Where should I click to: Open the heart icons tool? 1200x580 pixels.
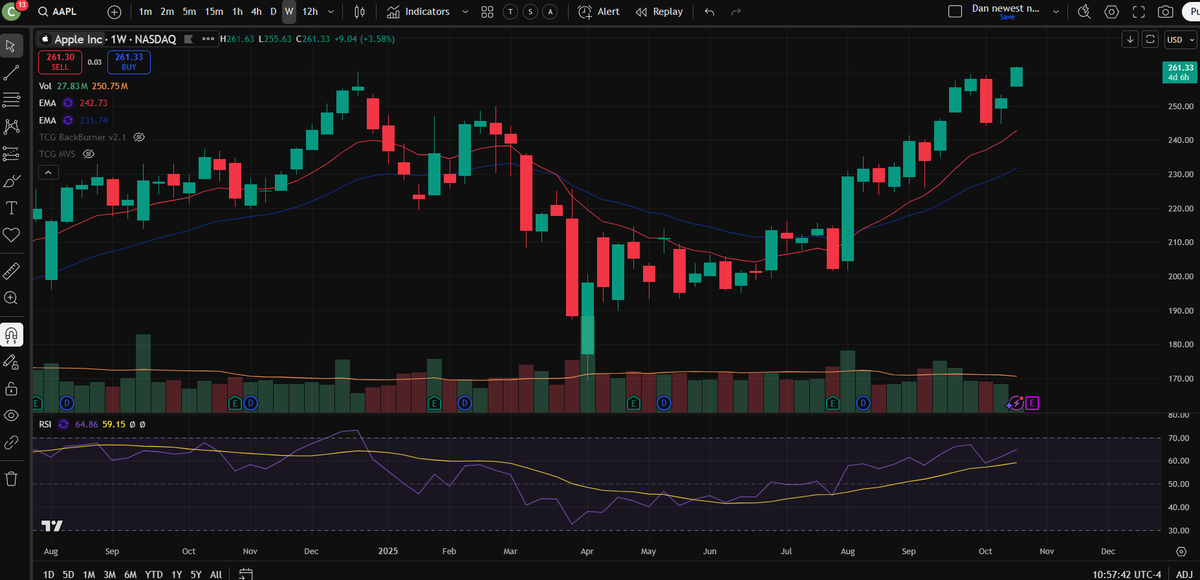(12, 235)
